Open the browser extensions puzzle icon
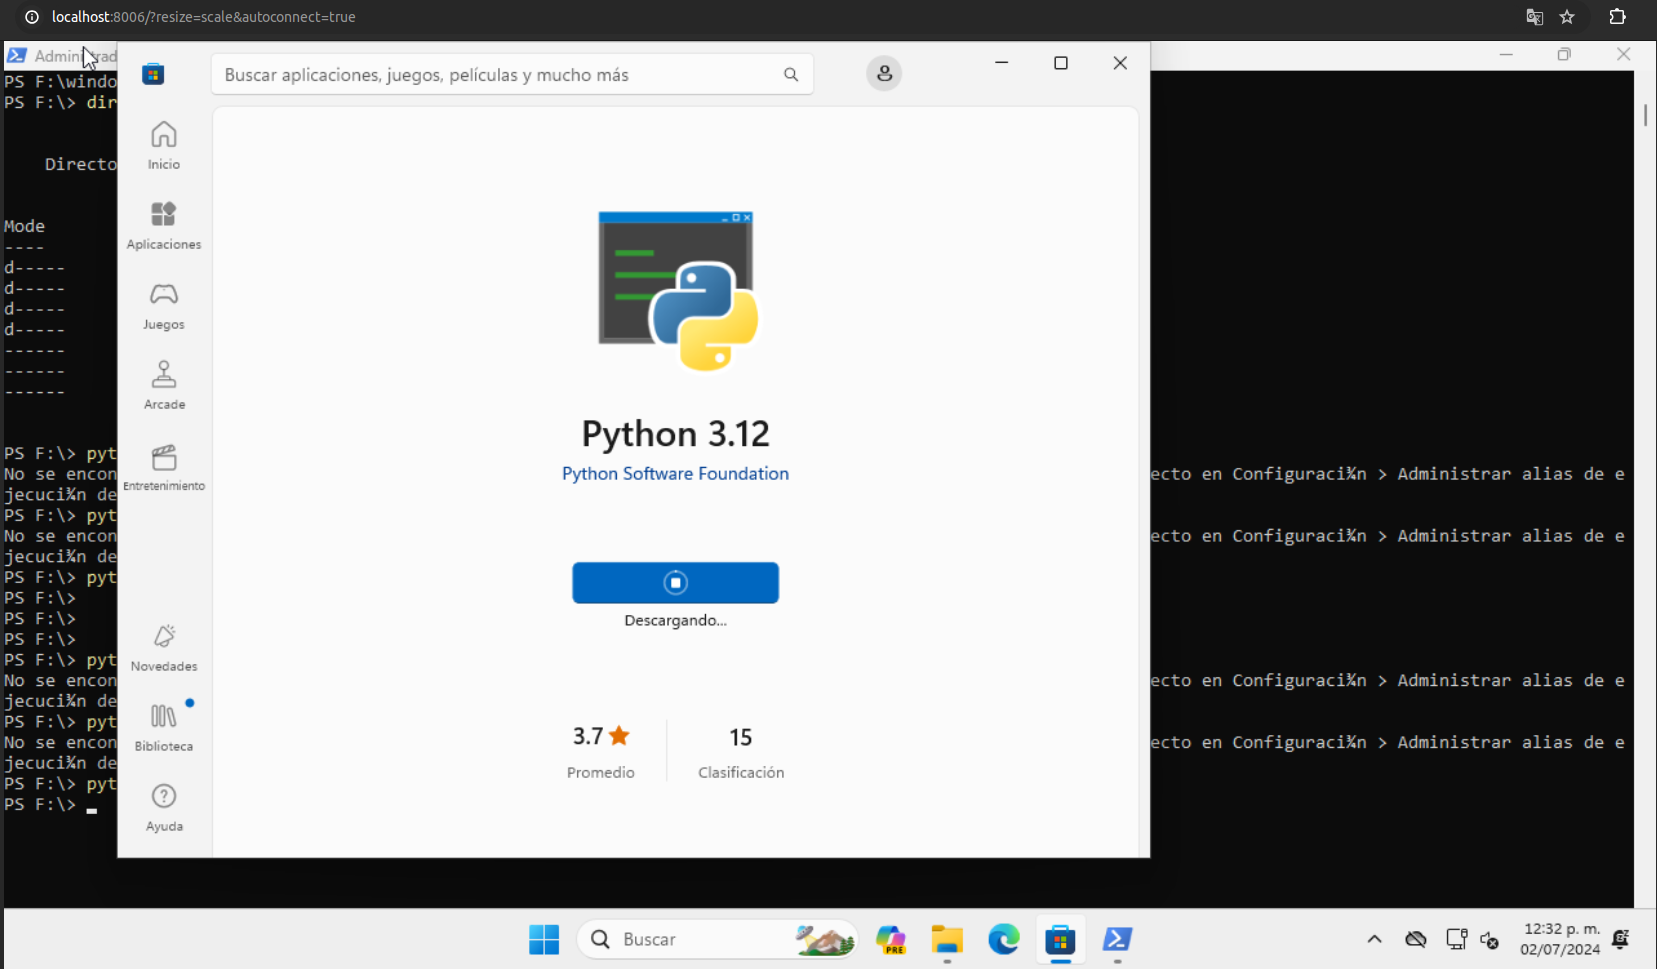Image resolution: width=1657 pixels, height=969 pixels. 1617,17
